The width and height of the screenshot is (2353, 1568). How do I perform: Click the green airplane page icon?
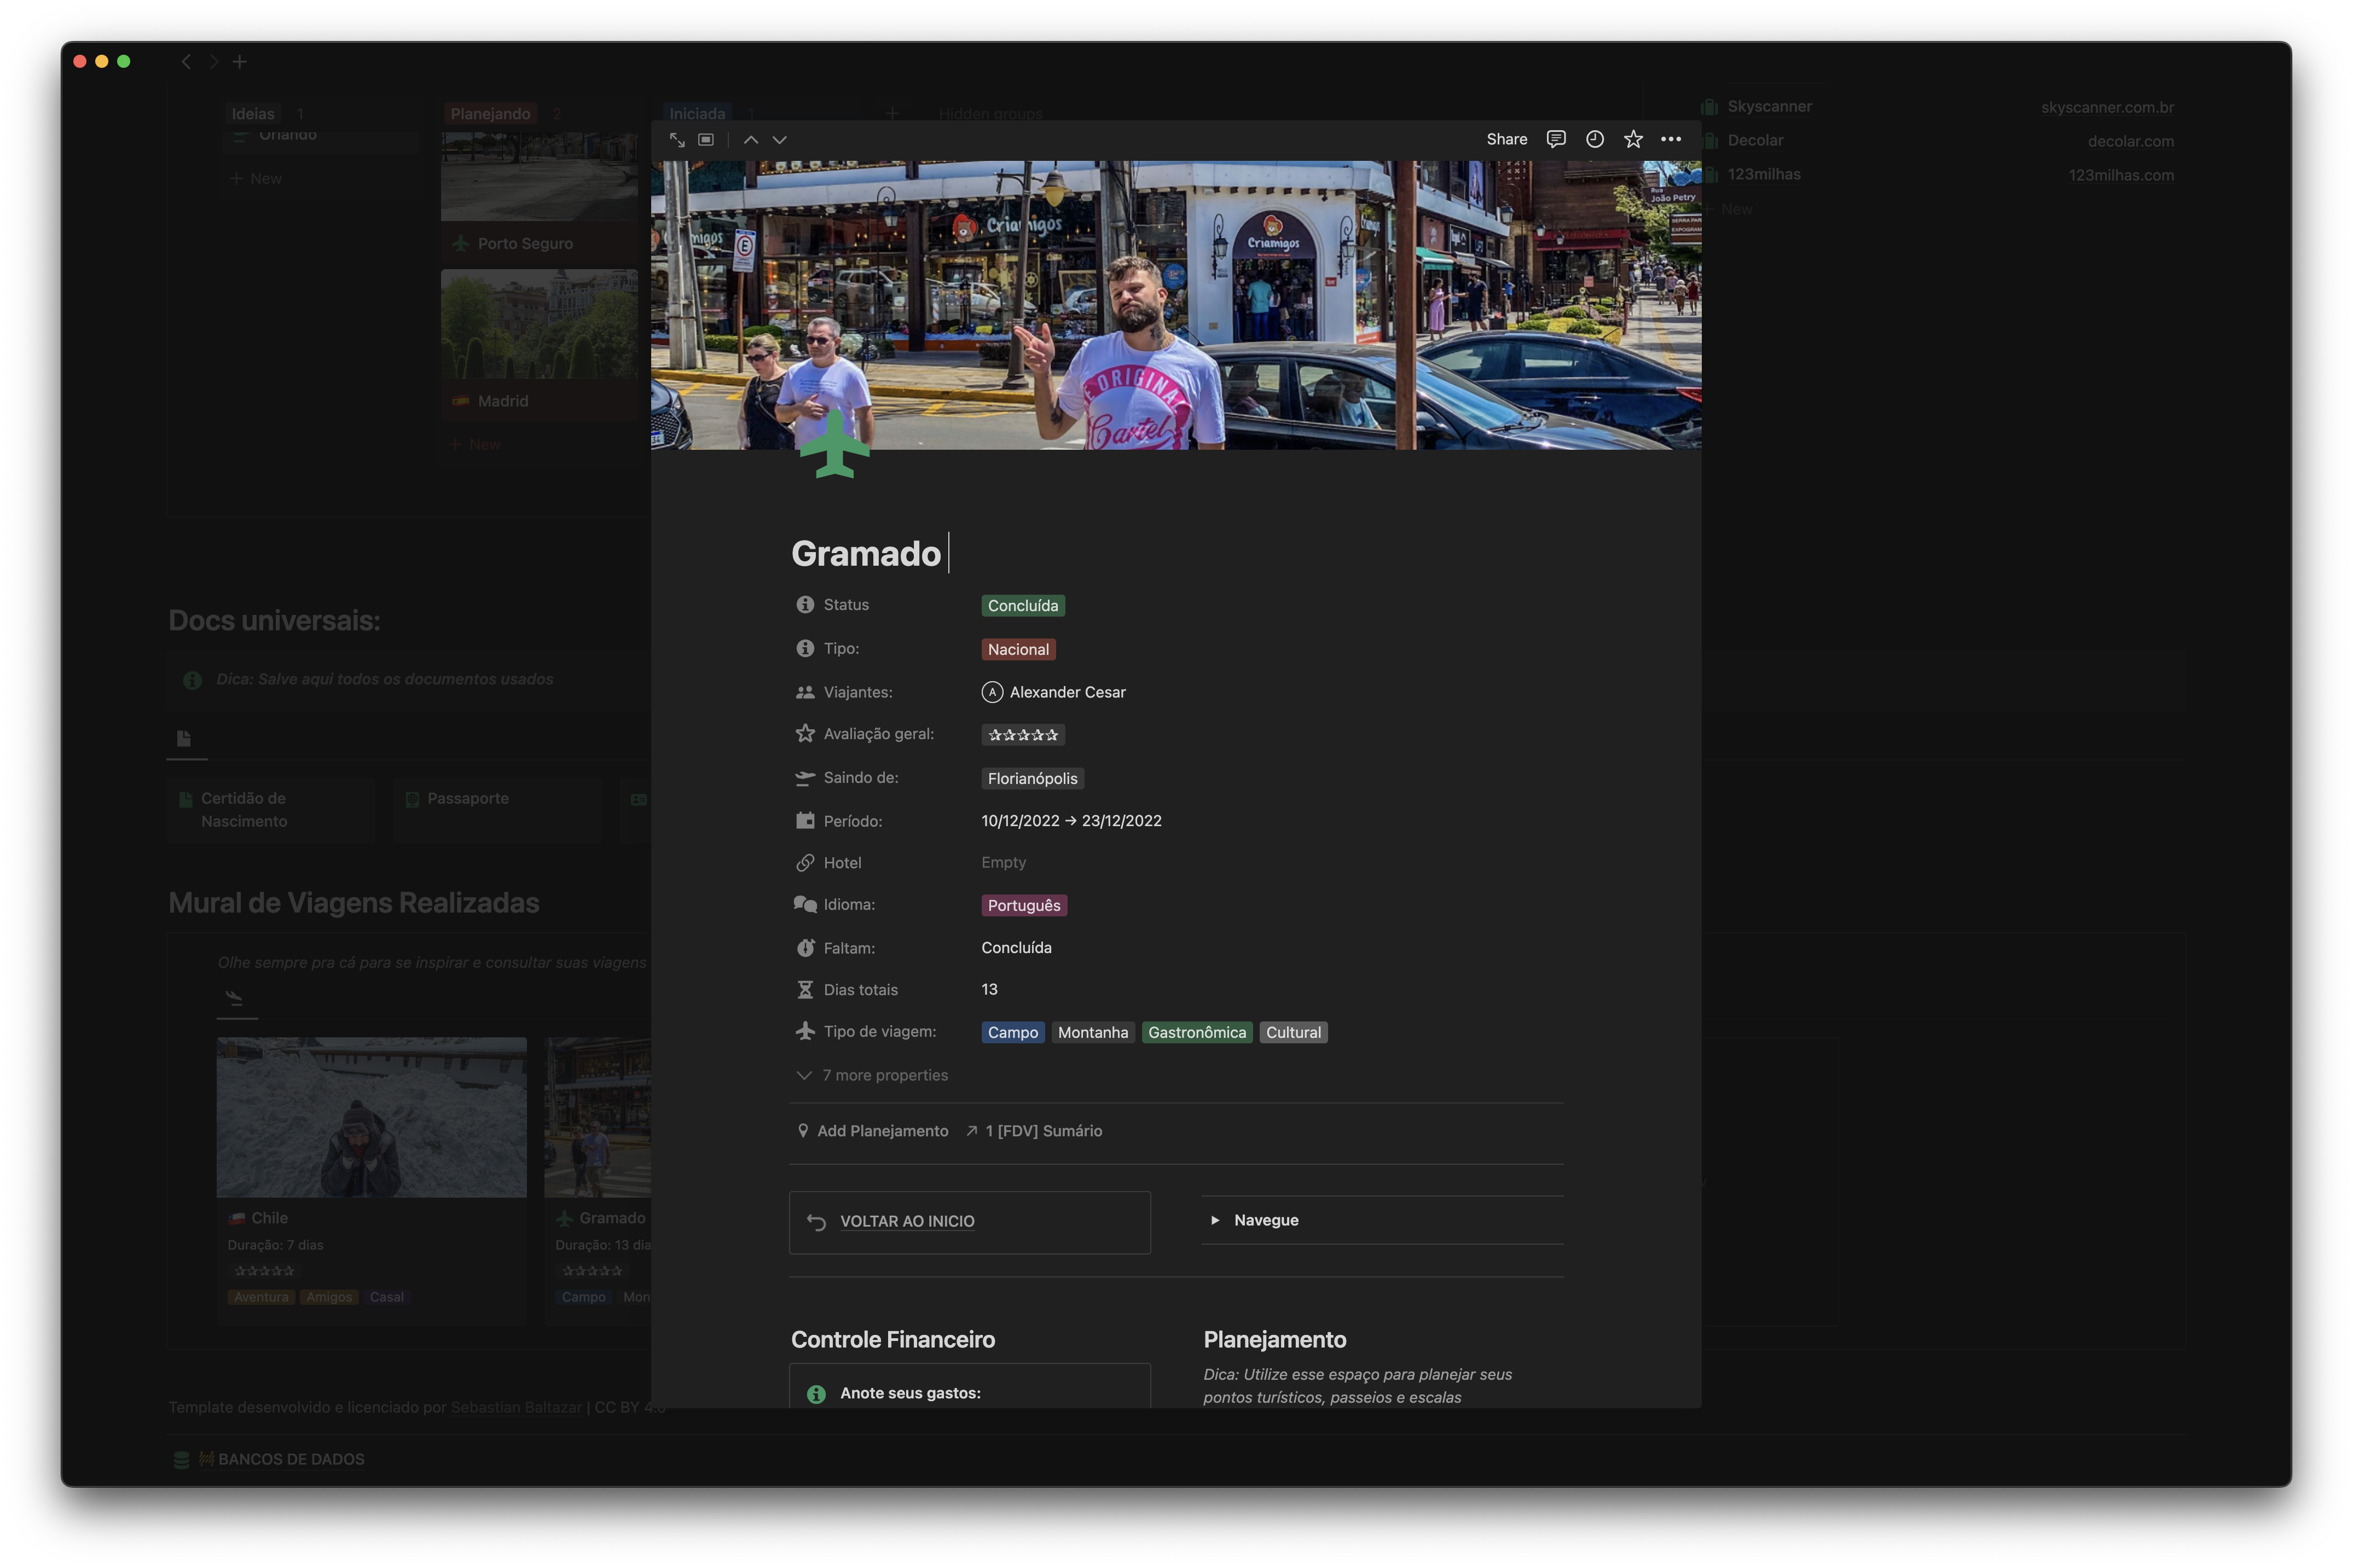tap(834, 444)
